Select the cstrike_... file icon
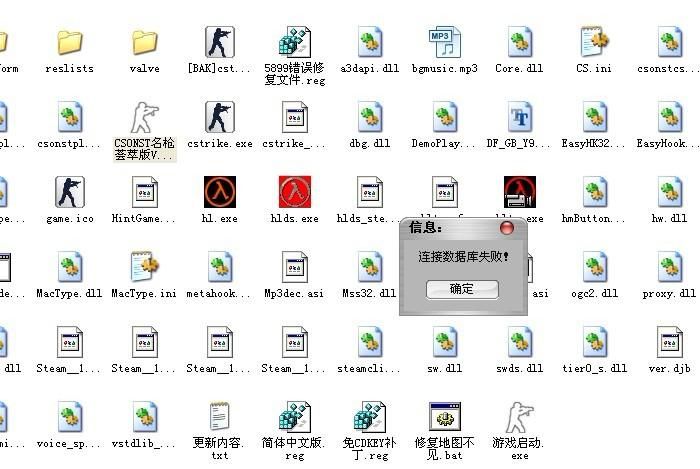 (295, 117)
